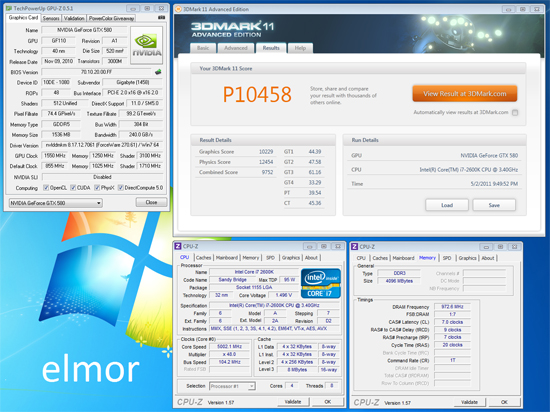
Task: Toggle the OpenCL checkbox
Action: (x=46, y=188)
